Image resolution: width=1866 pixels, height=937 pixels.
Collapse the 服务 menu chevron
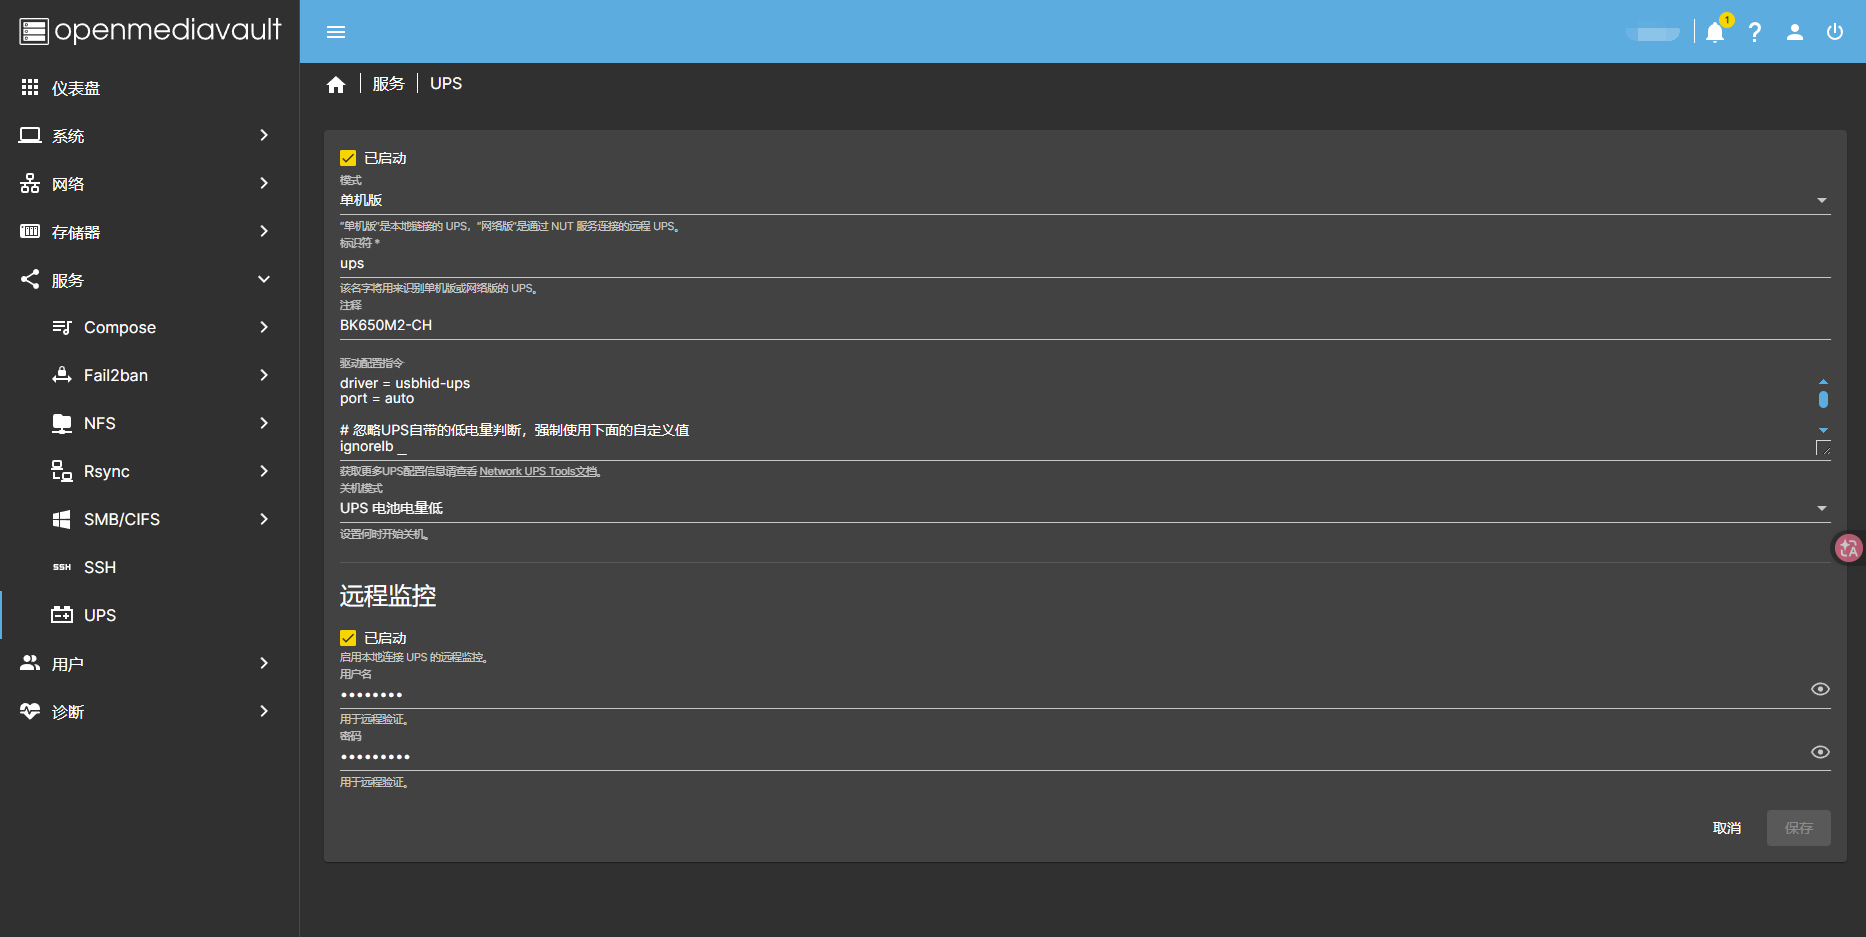[x=264, y=279]
